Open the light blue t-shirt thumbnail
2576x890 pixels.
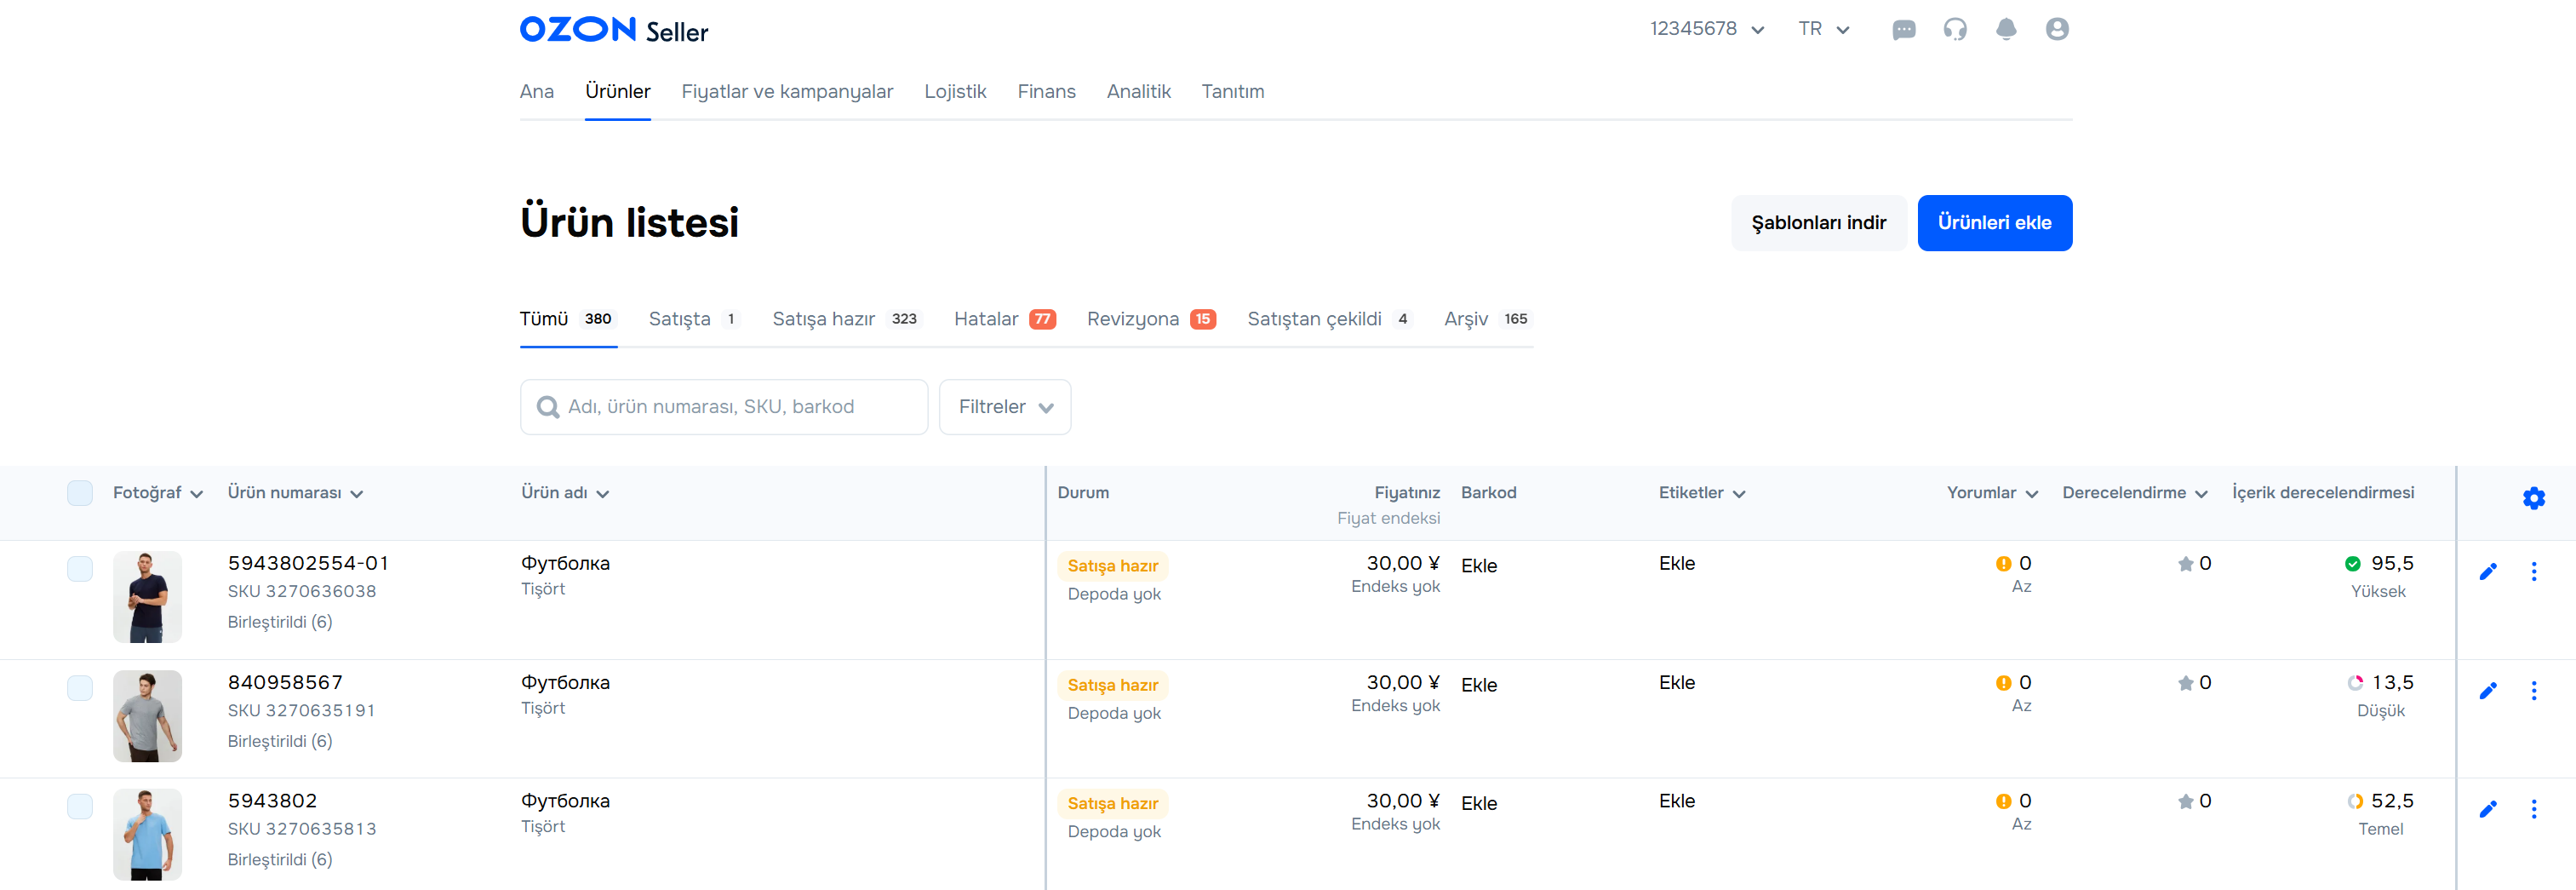tap(147, 834)
